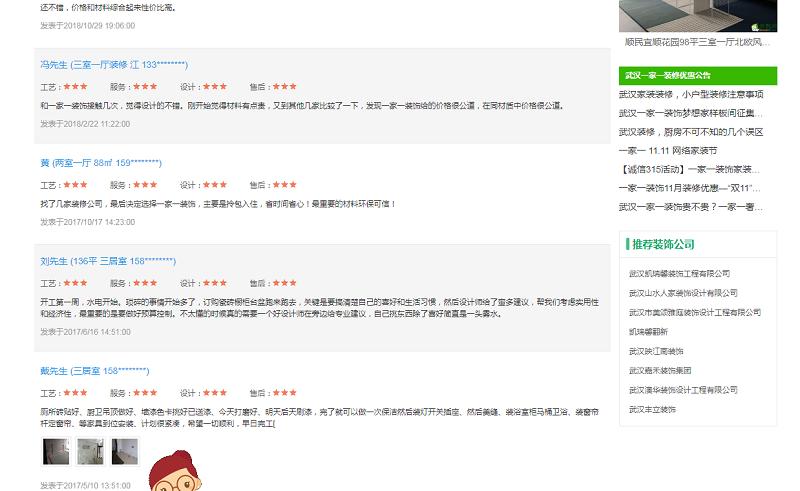The width and height of the screenshot is (800, 491).
Task: Open article 武汉家装装修，小户型装修注意事项
Action: click(691, 94)
